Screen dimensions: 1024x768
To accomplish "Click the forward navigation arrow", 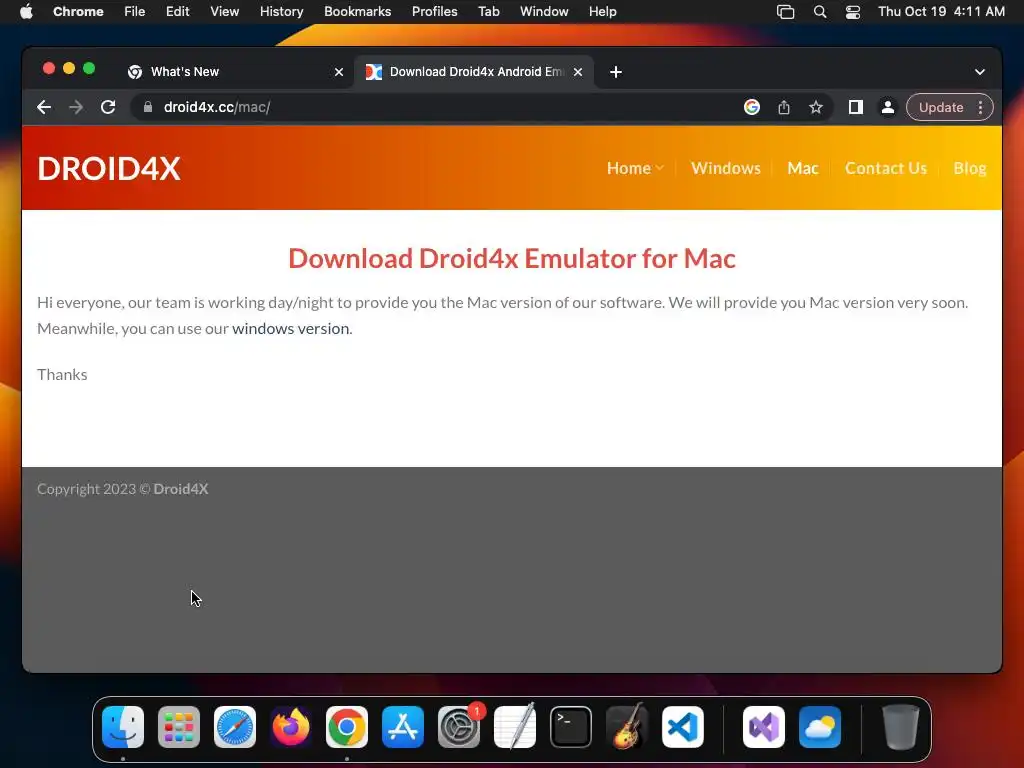I will [76, 107].
